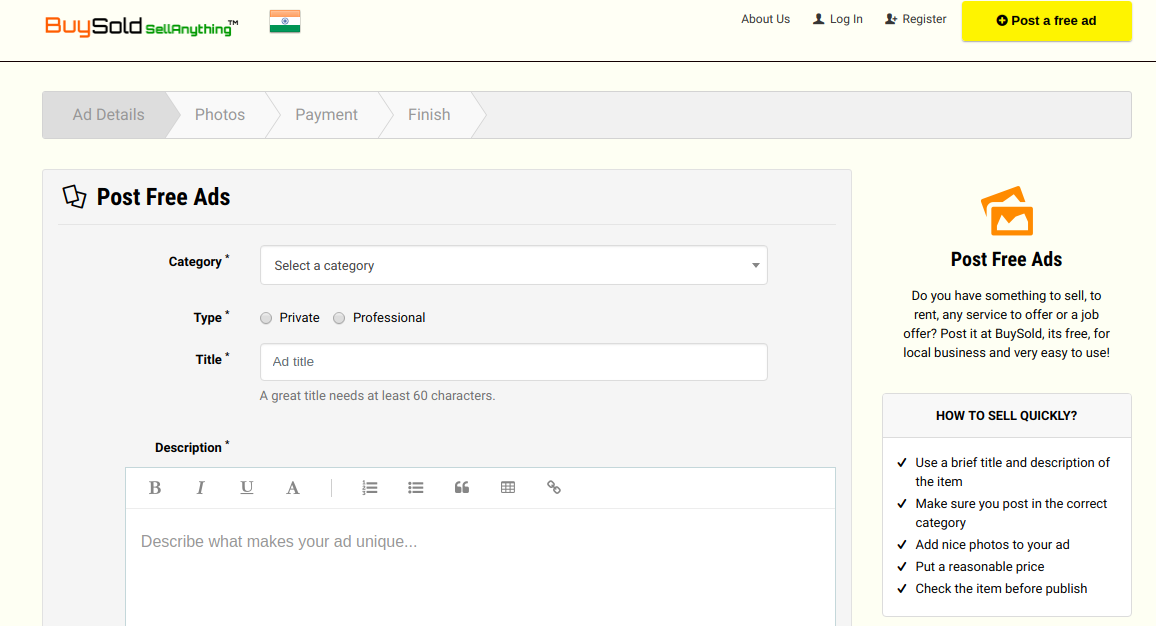Image resolution: width=1156 pixels, height=626 pixels.
Task: Toggle bold formatting in description editor
Action: pos(155,488)
